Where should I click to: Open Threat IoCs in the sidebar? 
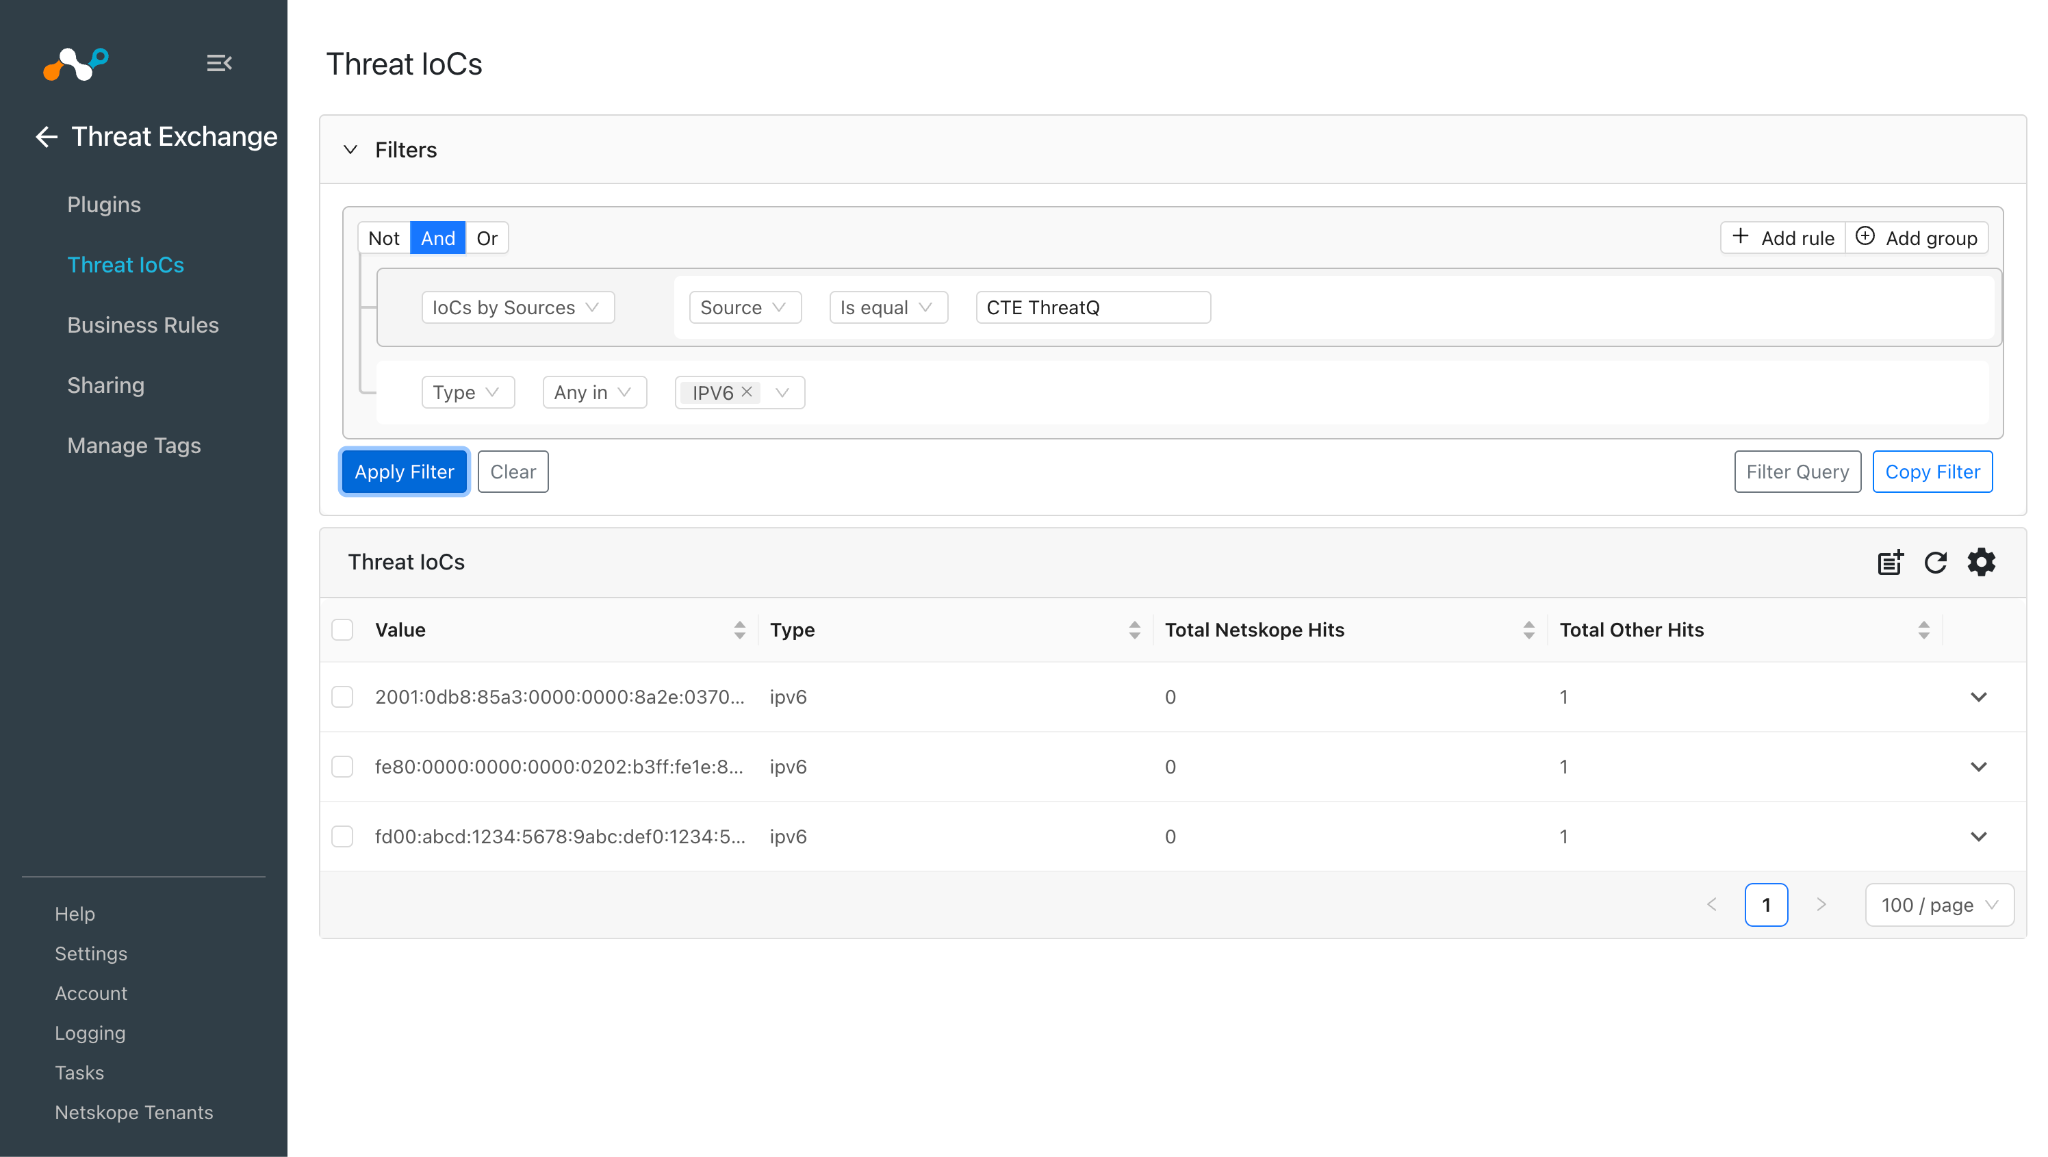click(x=126, y=265)
